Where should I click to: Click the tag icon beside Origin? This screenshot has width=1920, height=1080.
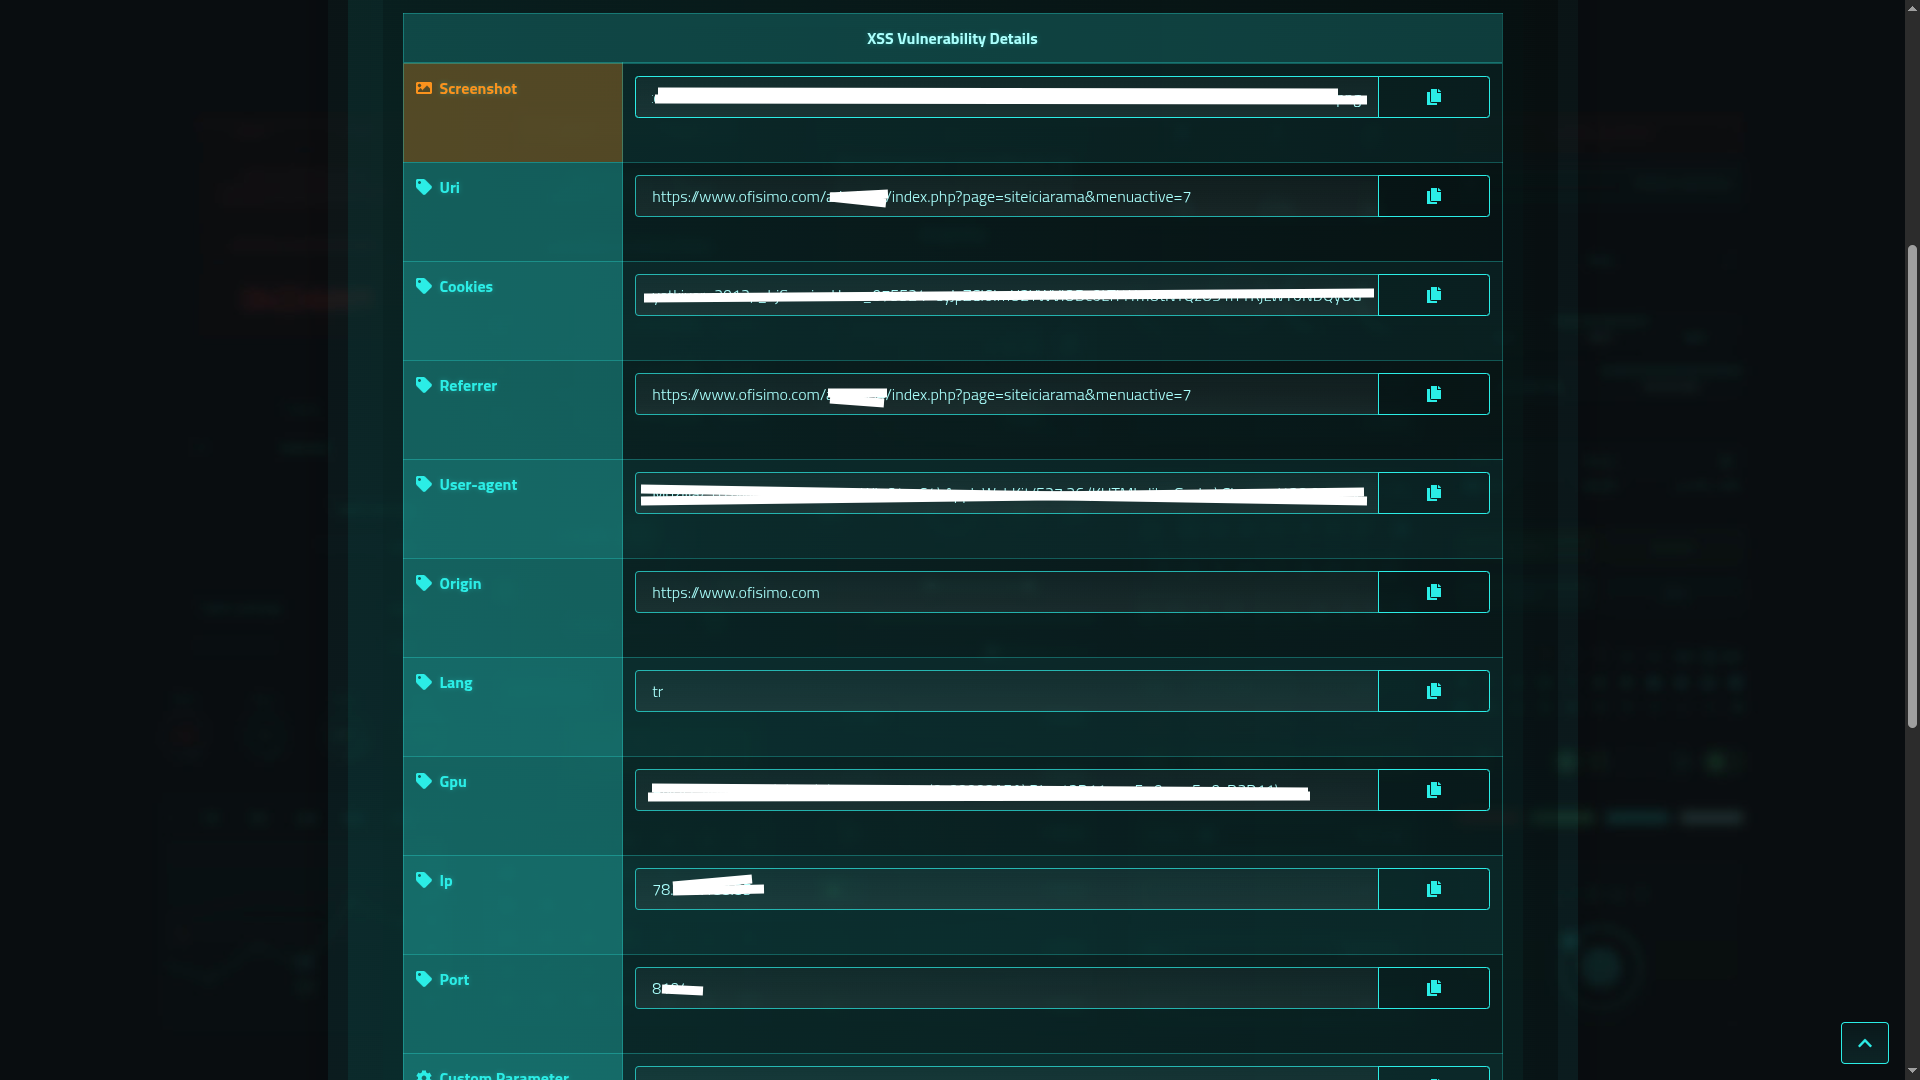(x=424, y=583)
